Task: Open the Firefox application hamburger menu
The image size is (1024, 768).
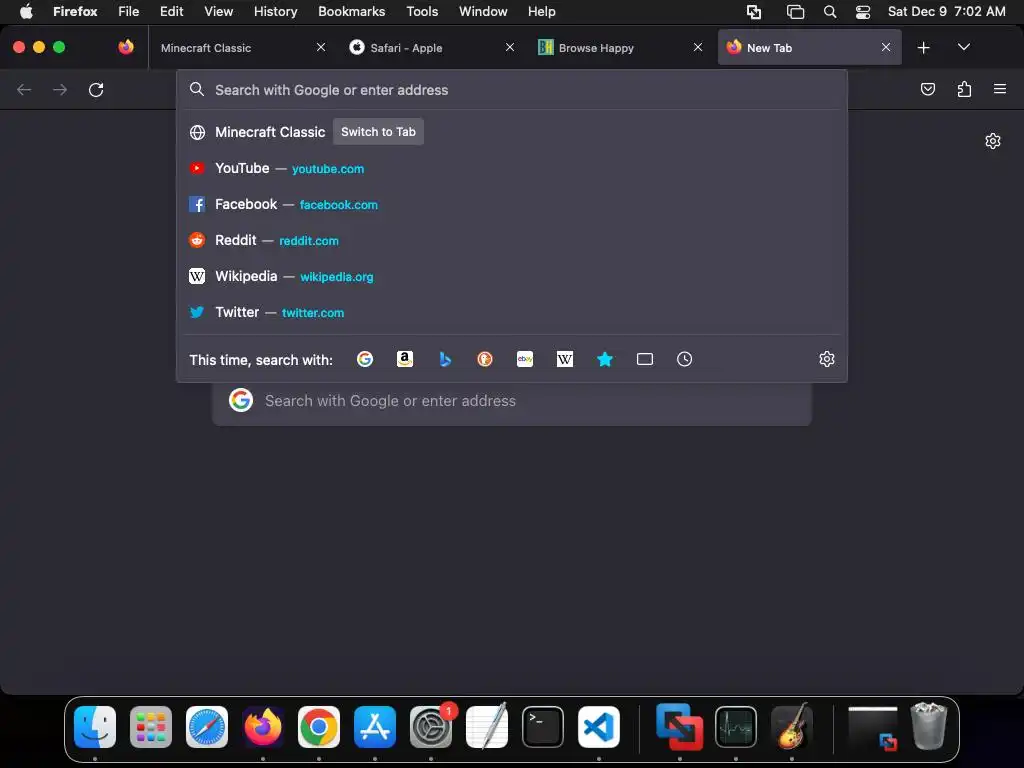Action: [1000, 89]
